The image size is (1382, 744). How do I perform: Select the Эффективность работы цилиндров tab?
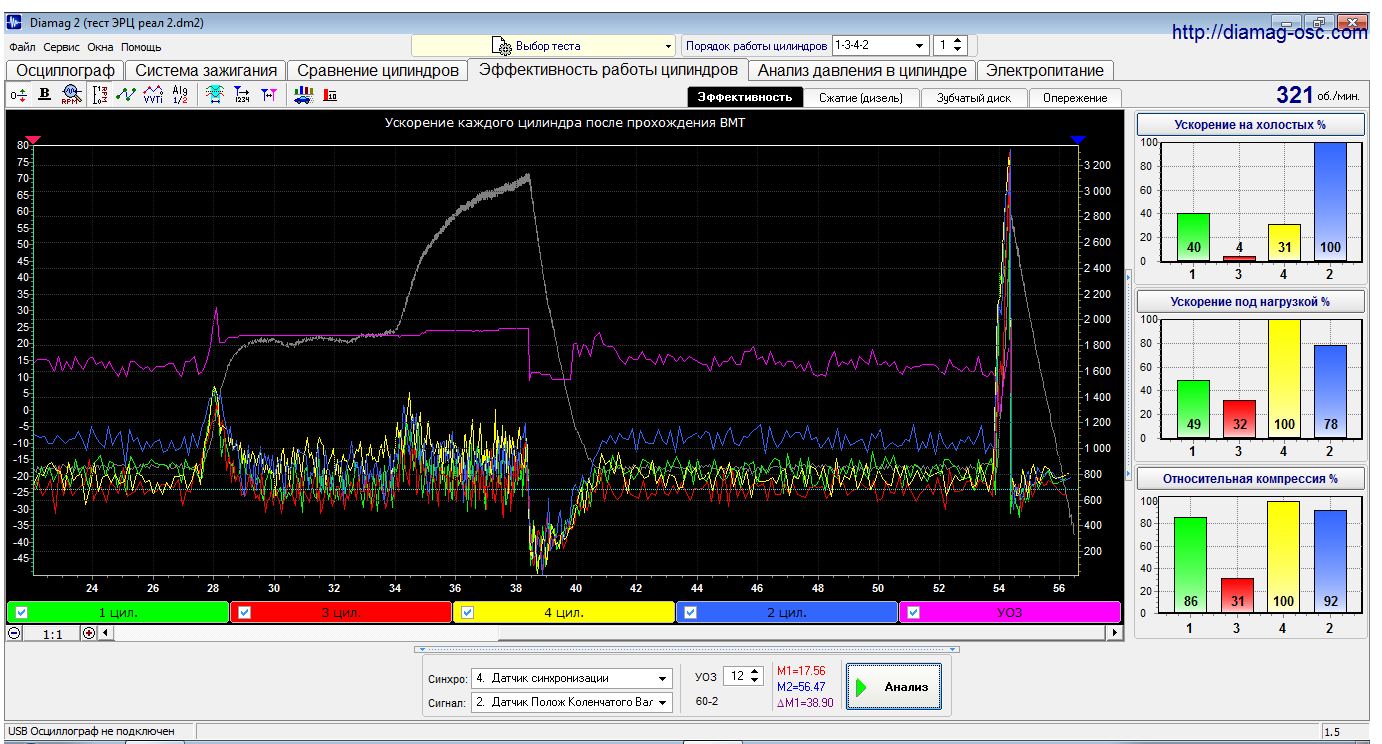point(608,69)
